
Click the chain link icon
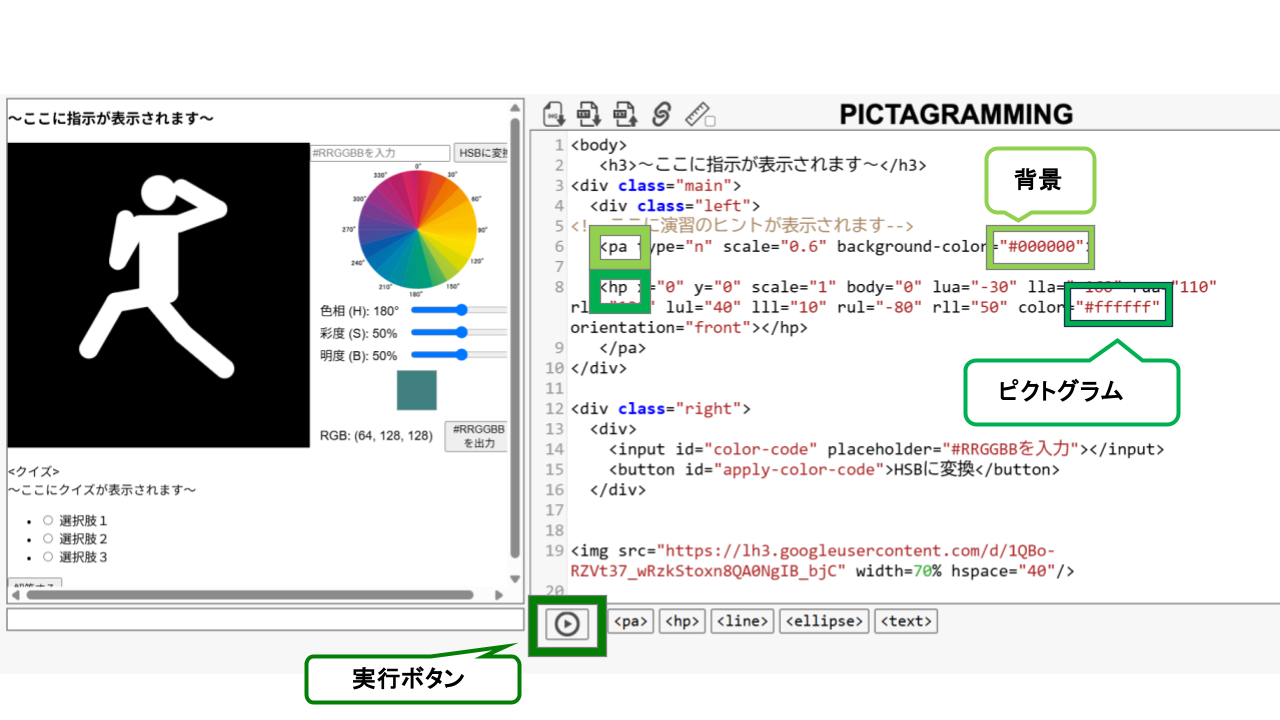click(x=661, y=114)
